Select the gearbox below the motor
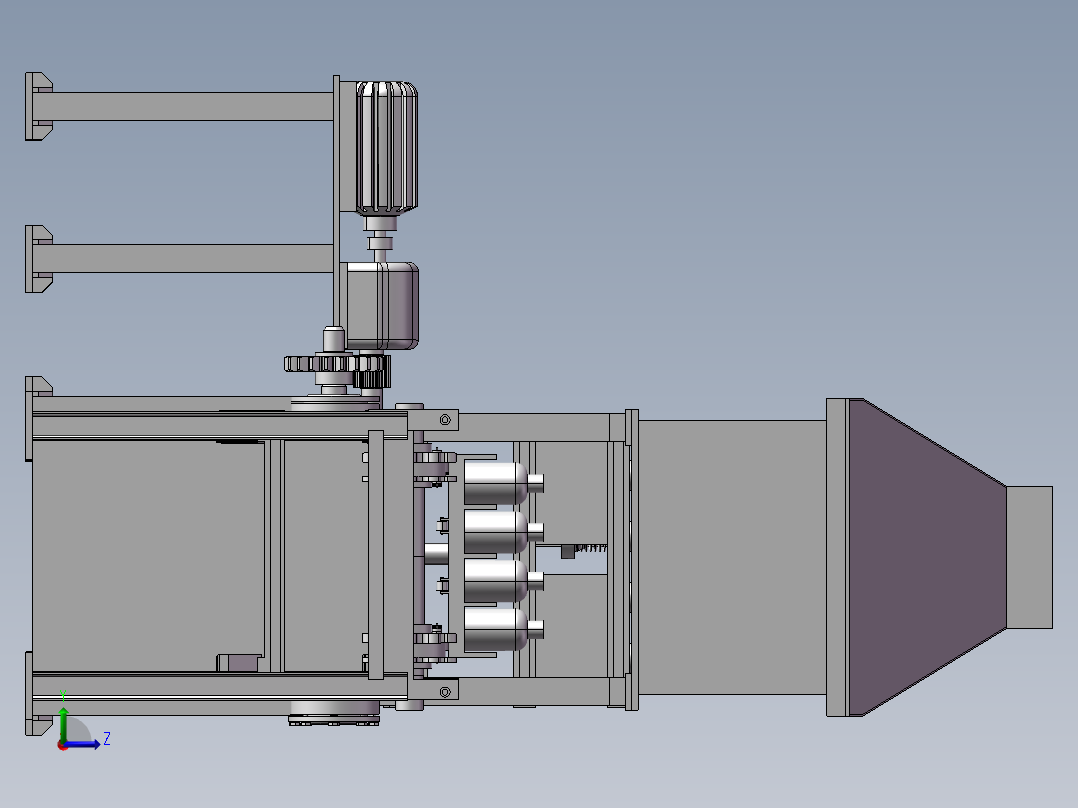The image size is (1078, 808). [x=382, y=305]
